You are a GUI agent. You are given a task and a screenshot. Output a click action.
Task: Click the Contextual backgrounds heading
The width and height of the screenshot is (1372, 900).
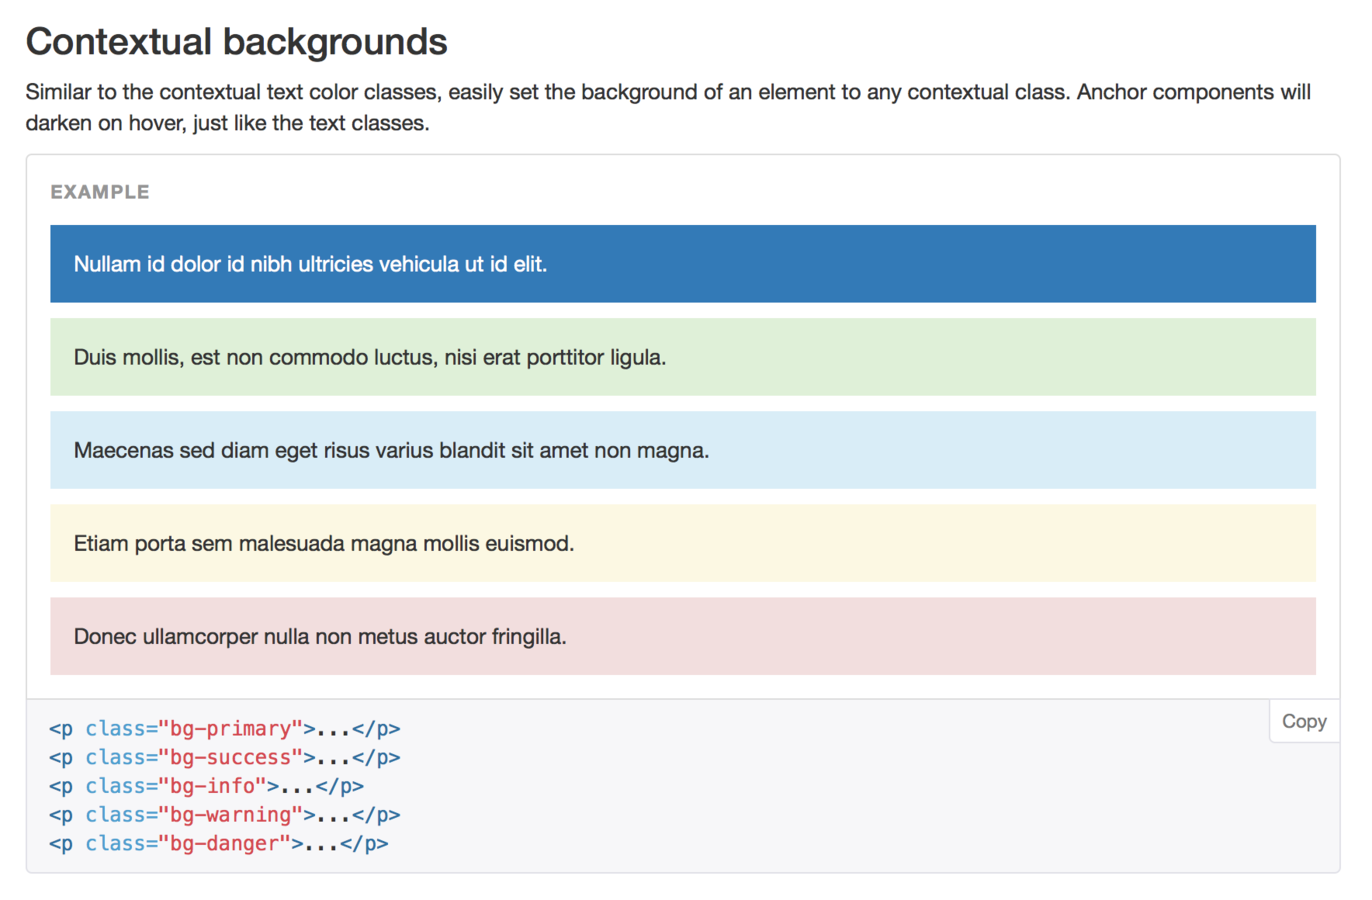tap(236, 42)
